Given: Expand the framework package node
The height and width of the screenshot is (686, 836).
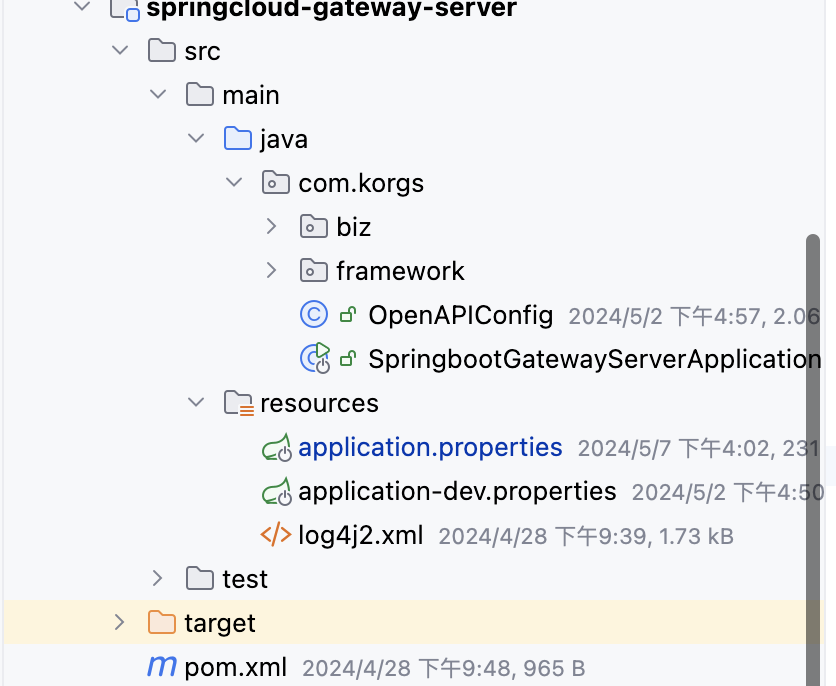Looking at the screenshot, I should 271,270.
